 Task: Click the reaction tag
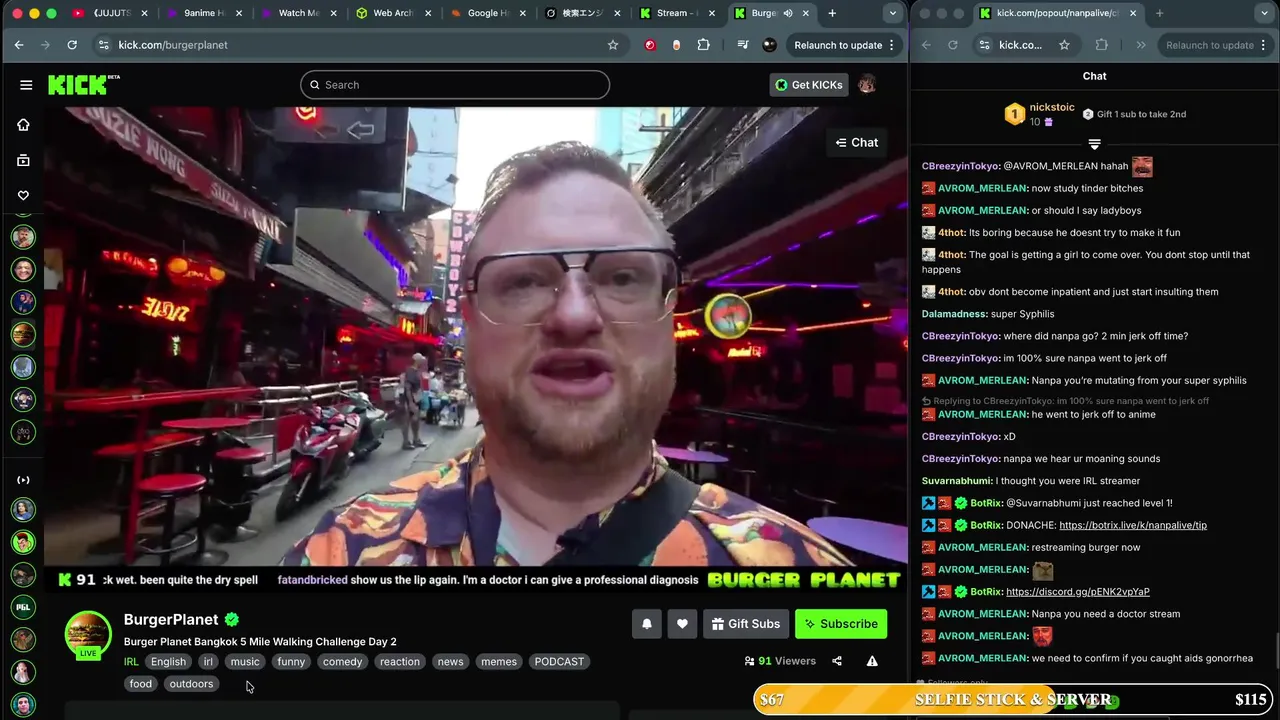pos(400,662)
